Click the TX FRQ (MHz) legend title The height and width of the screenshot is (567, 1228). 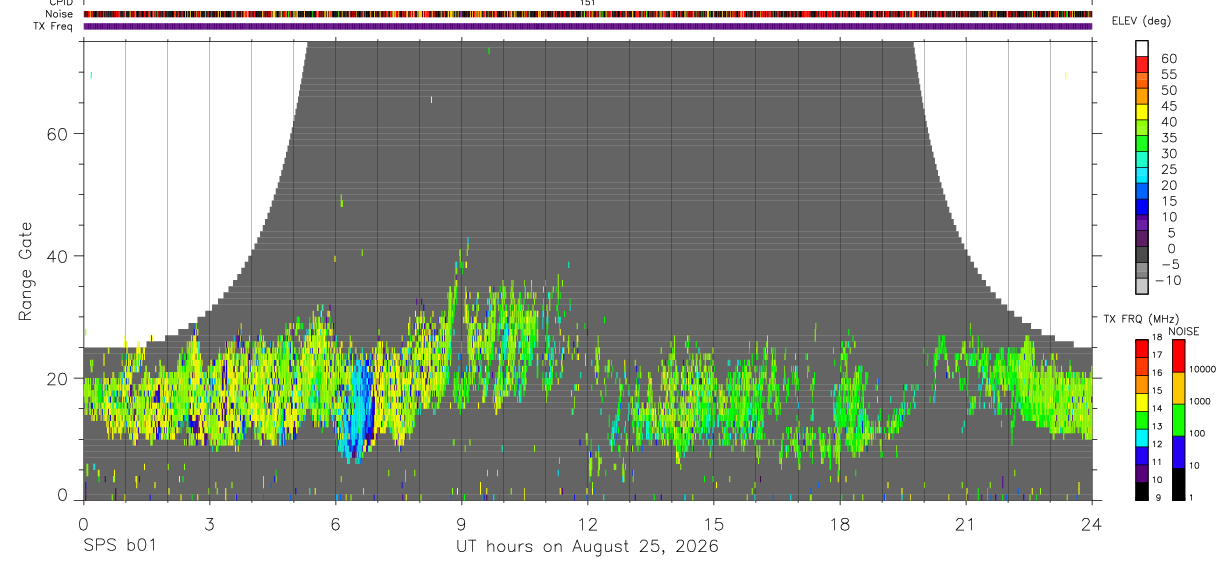click(1138, 319)
